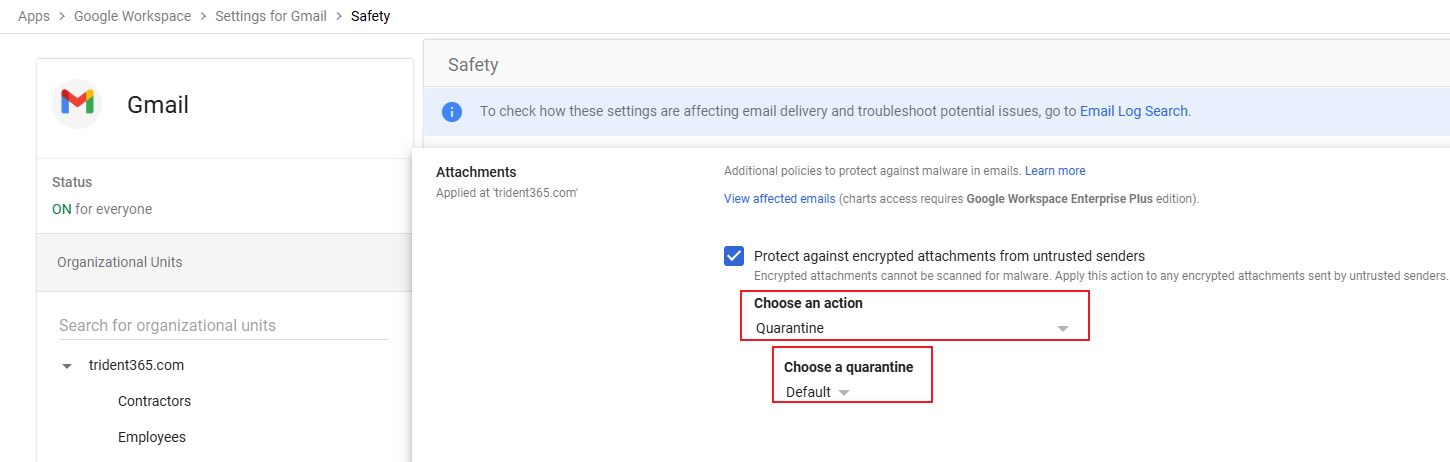Open Settings for Gmail breadcrumb
Viewport: 1450px width, 462px height.
point(271,16)
